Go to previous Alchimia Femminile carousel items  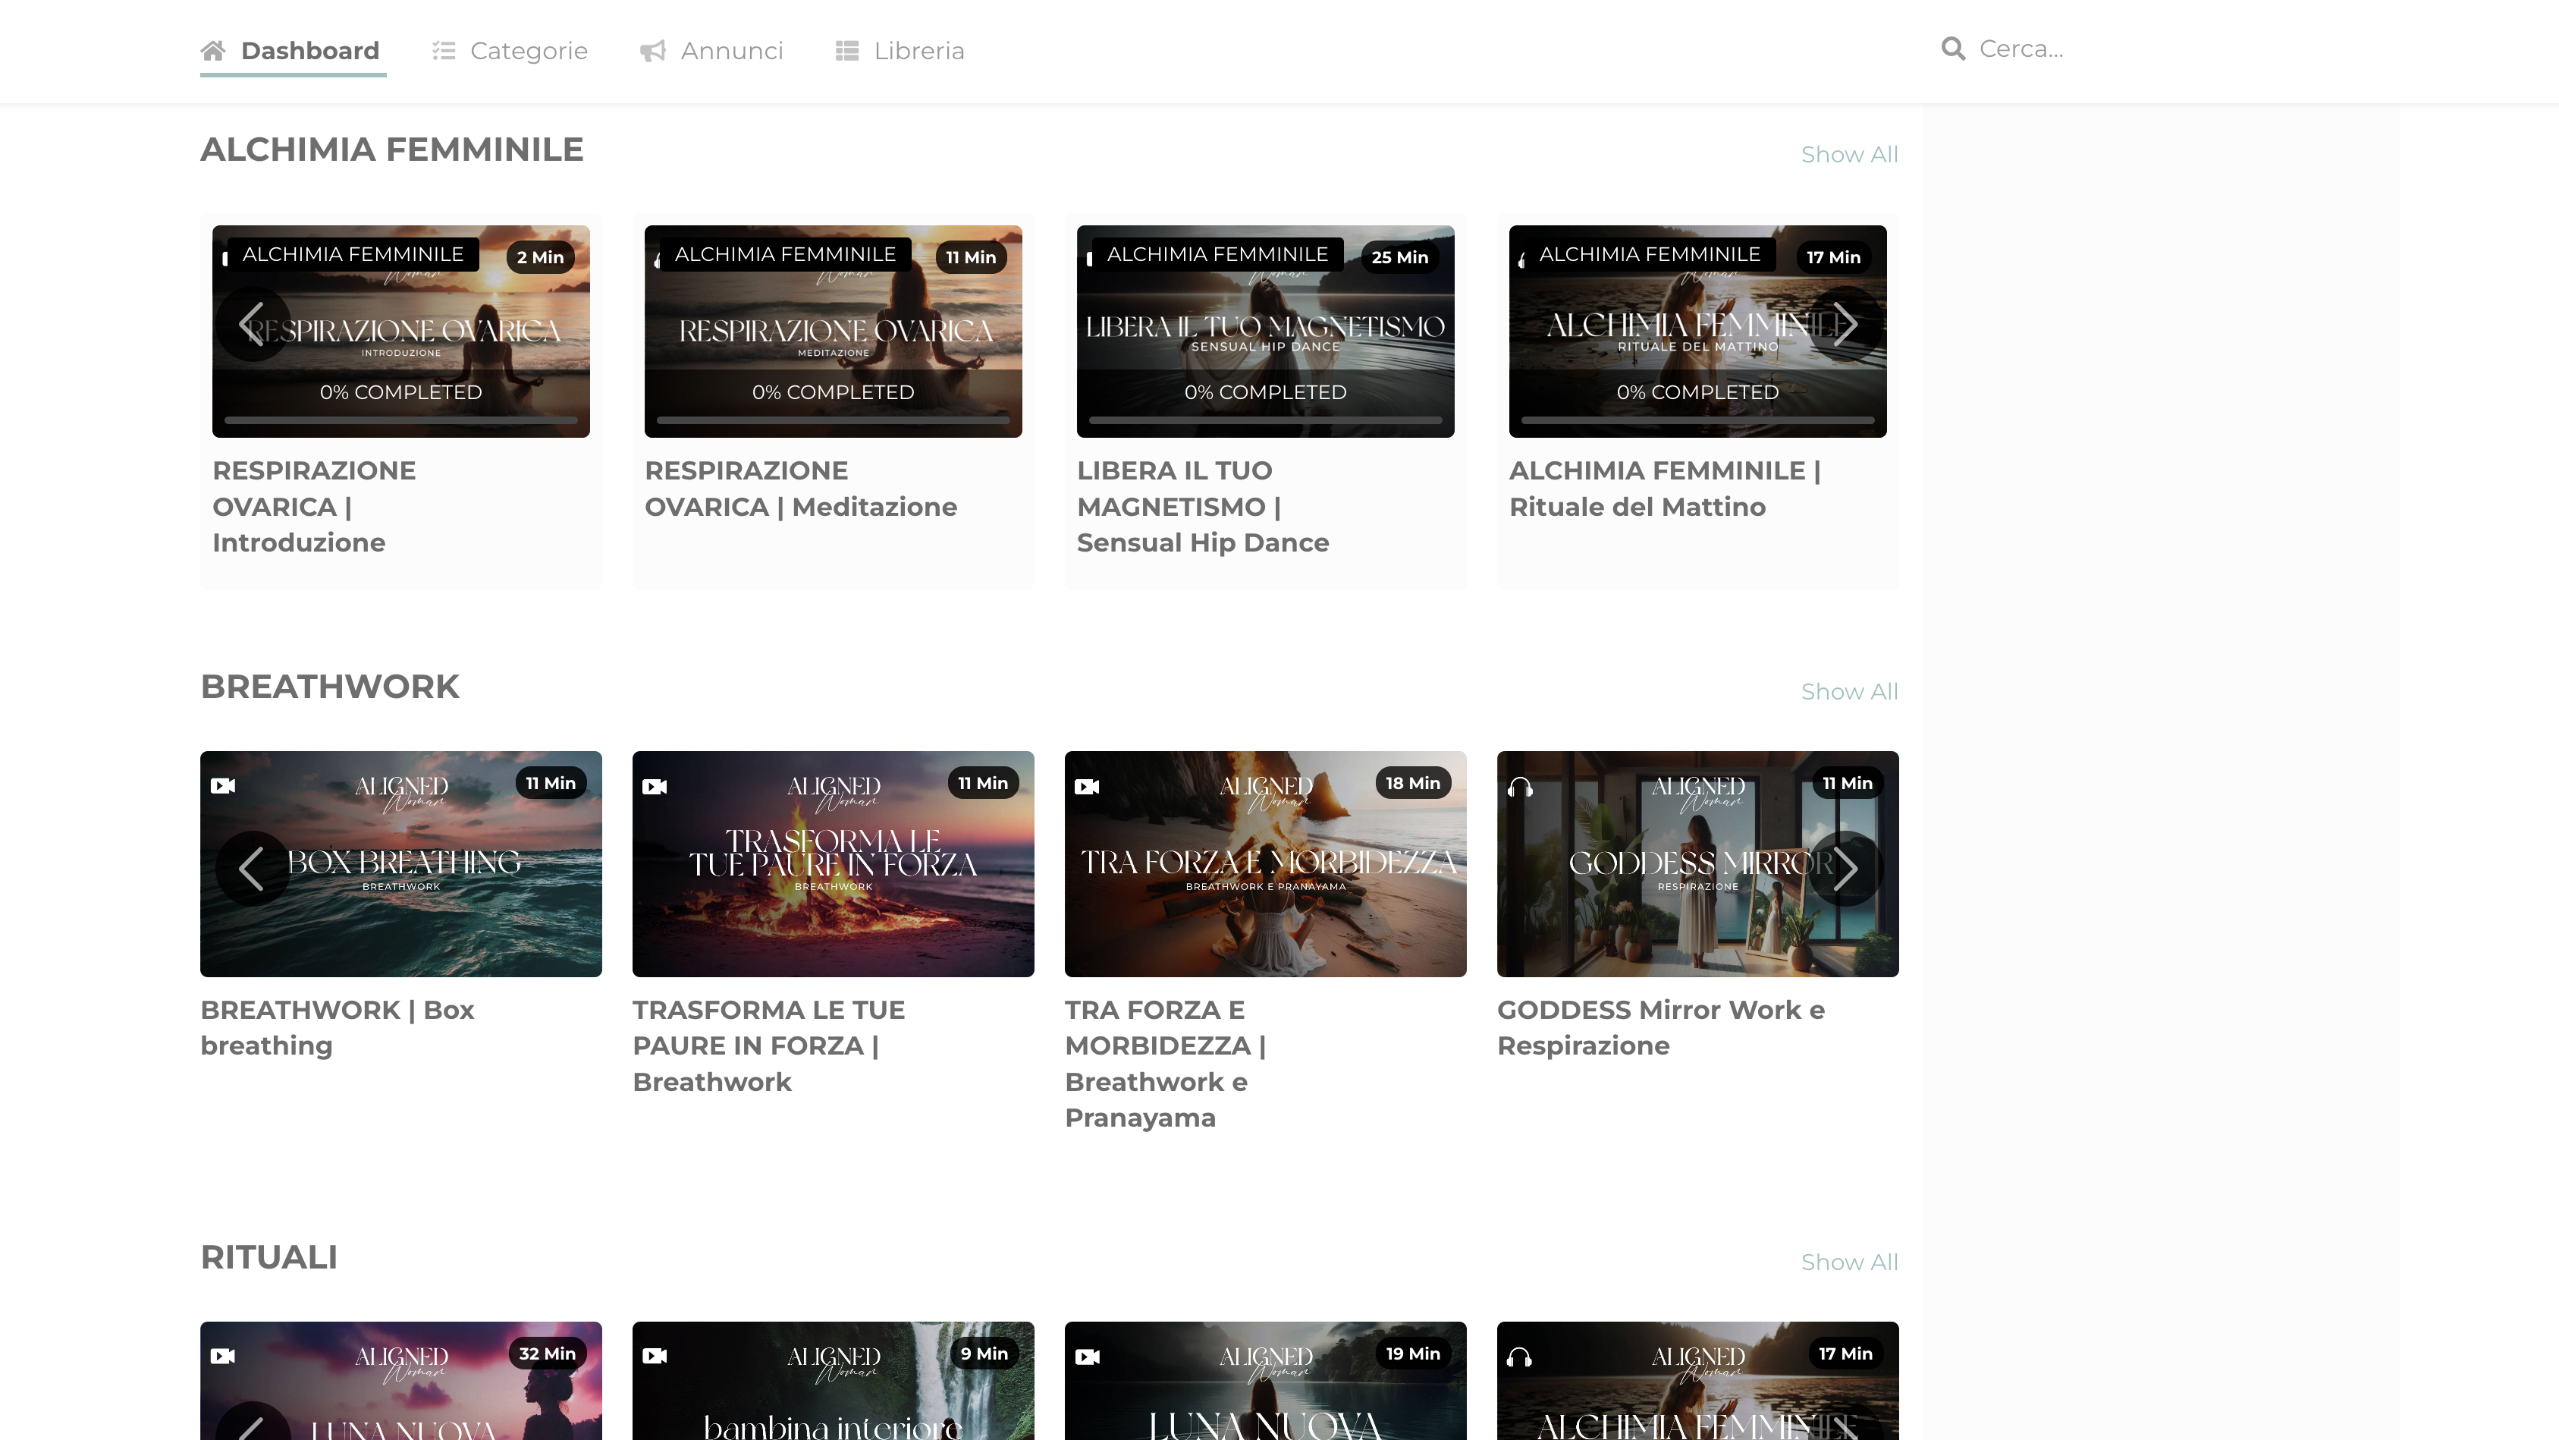tap(252, 324)
